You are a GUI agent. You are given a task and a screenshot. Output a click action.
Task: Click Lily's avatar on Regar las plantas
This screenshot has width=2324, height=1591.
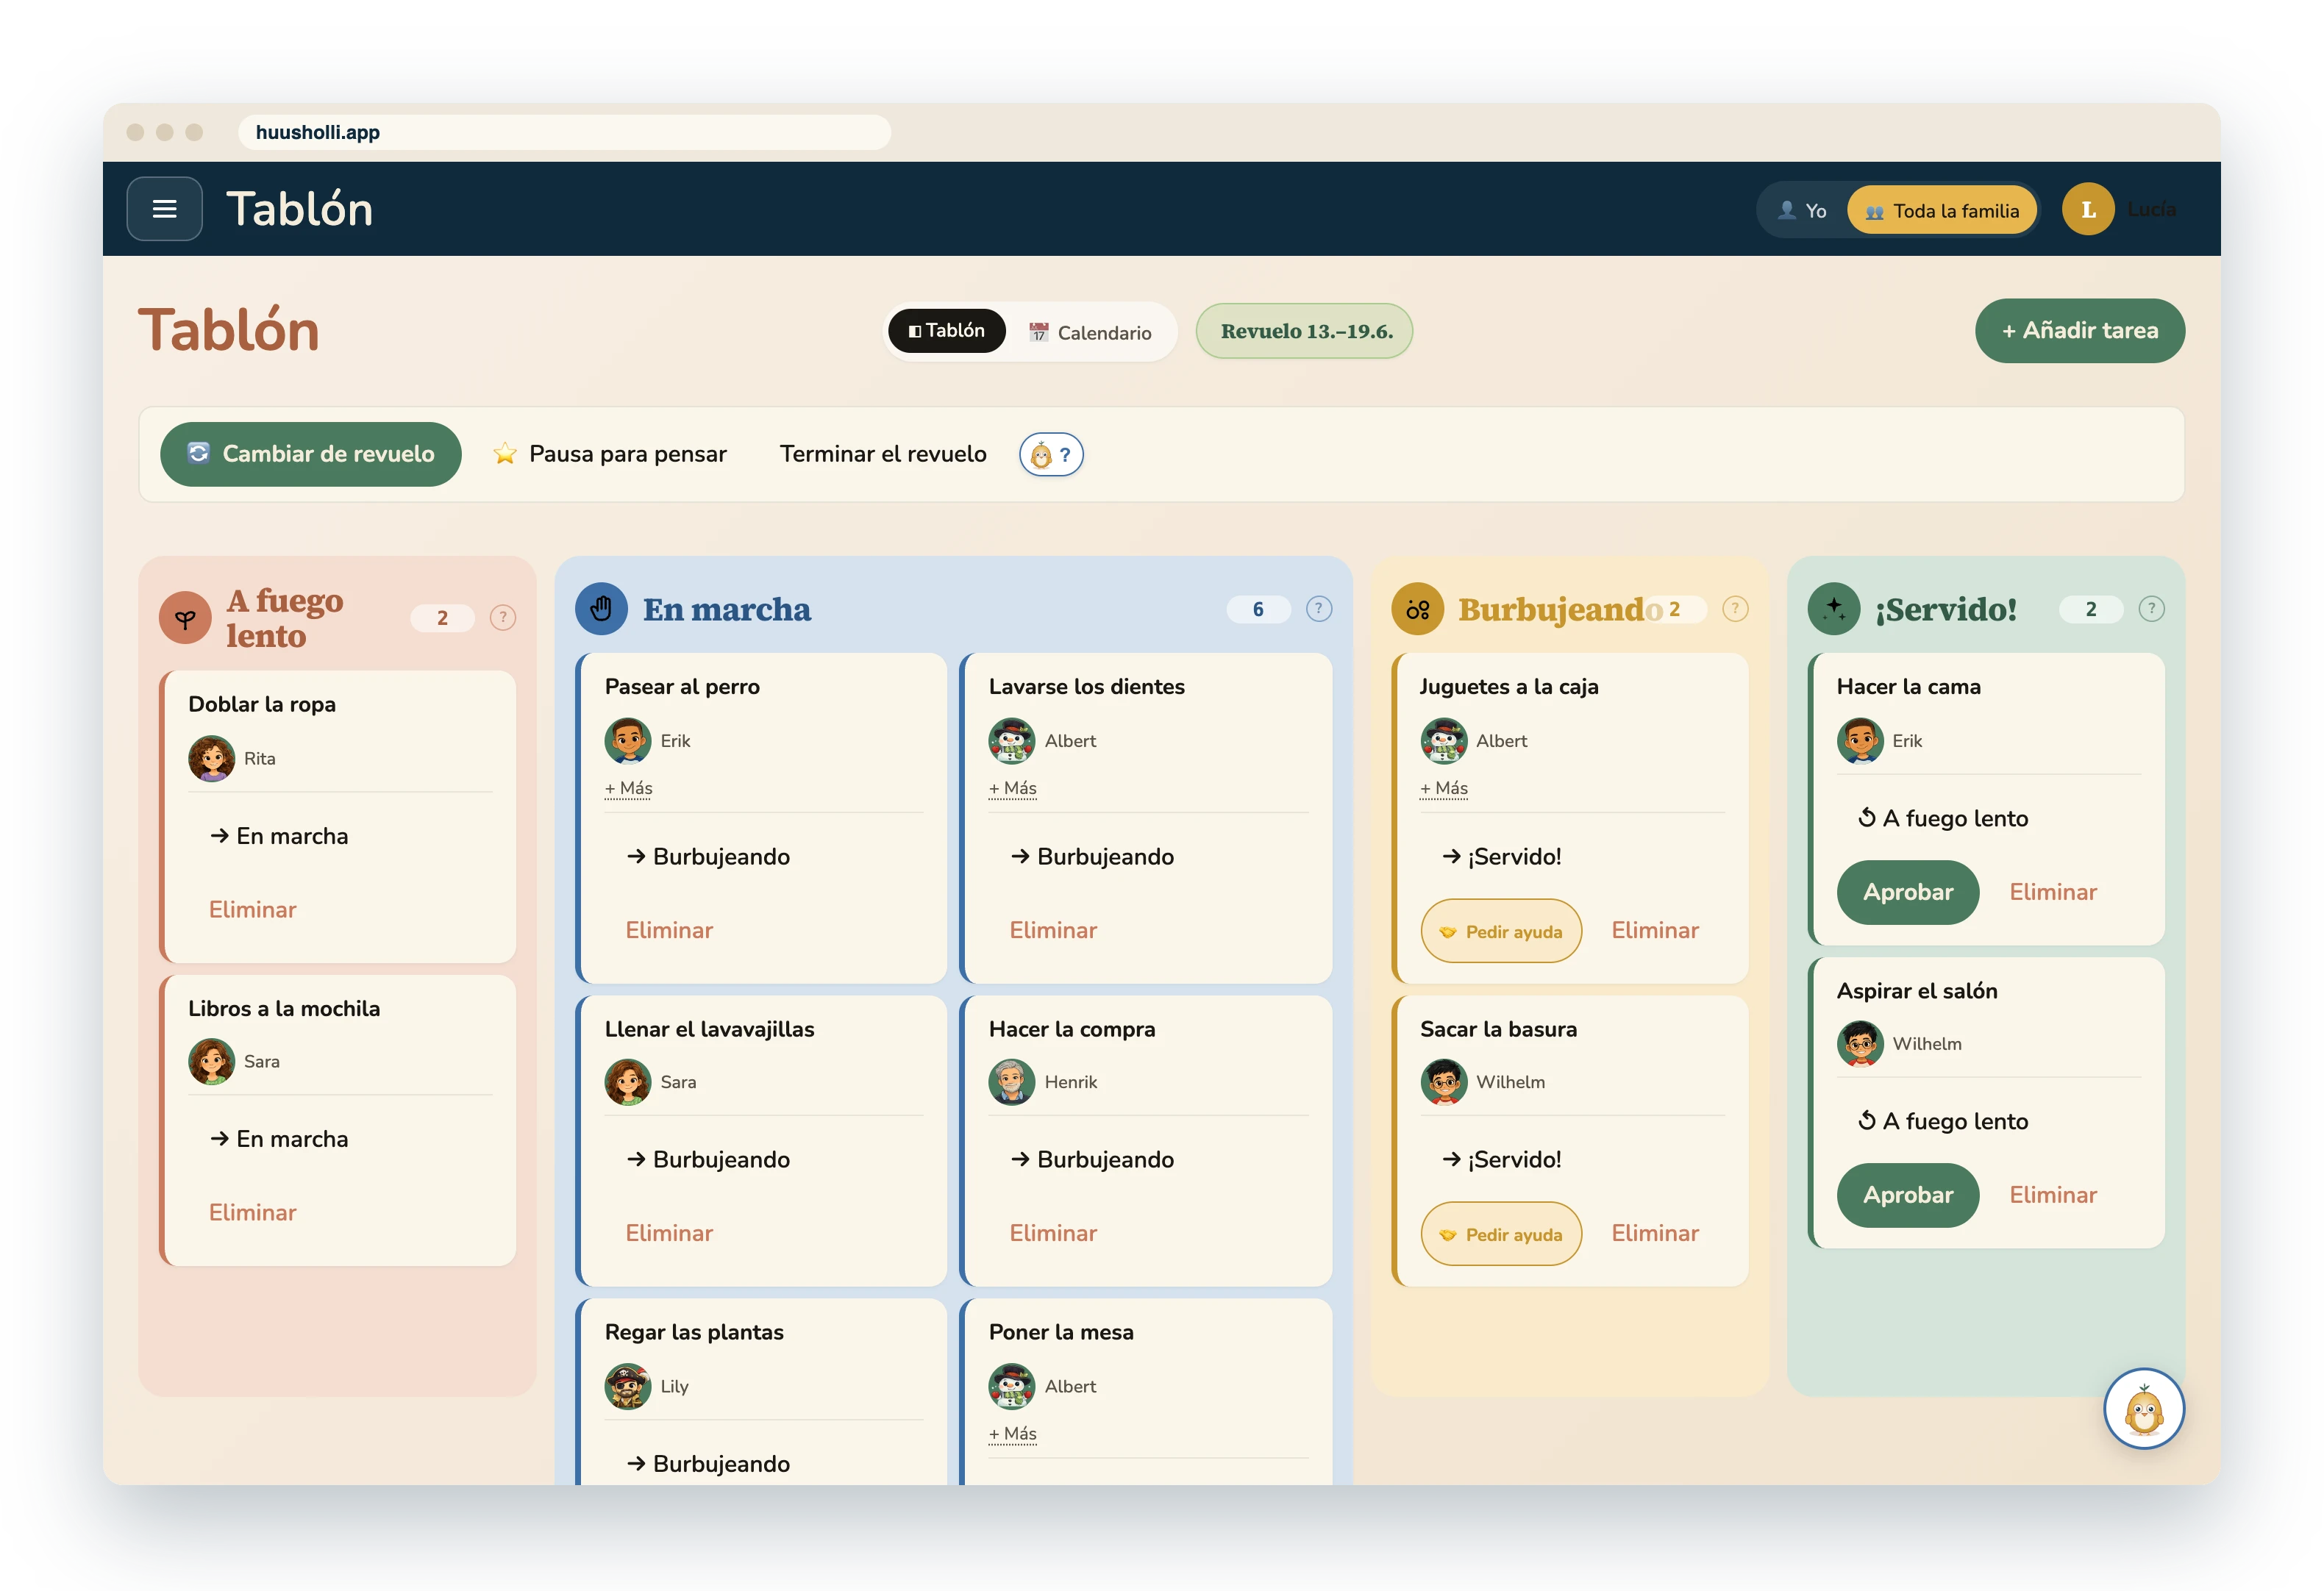[x=628, y=1386]
